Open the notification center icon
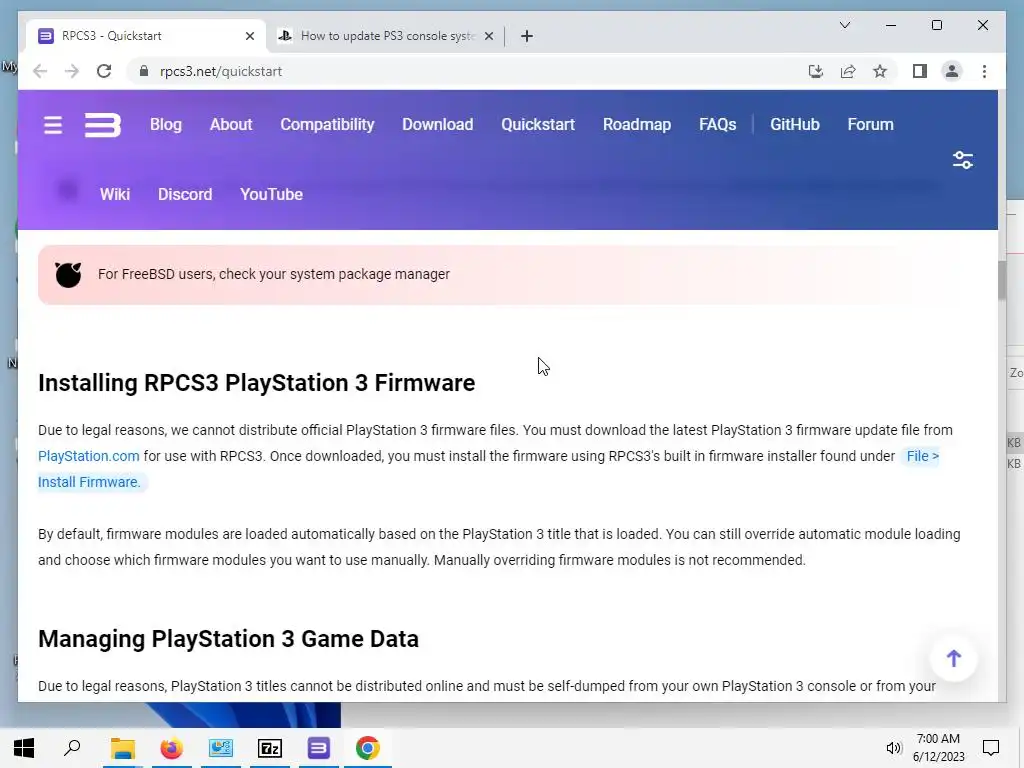 pos(991,748)
